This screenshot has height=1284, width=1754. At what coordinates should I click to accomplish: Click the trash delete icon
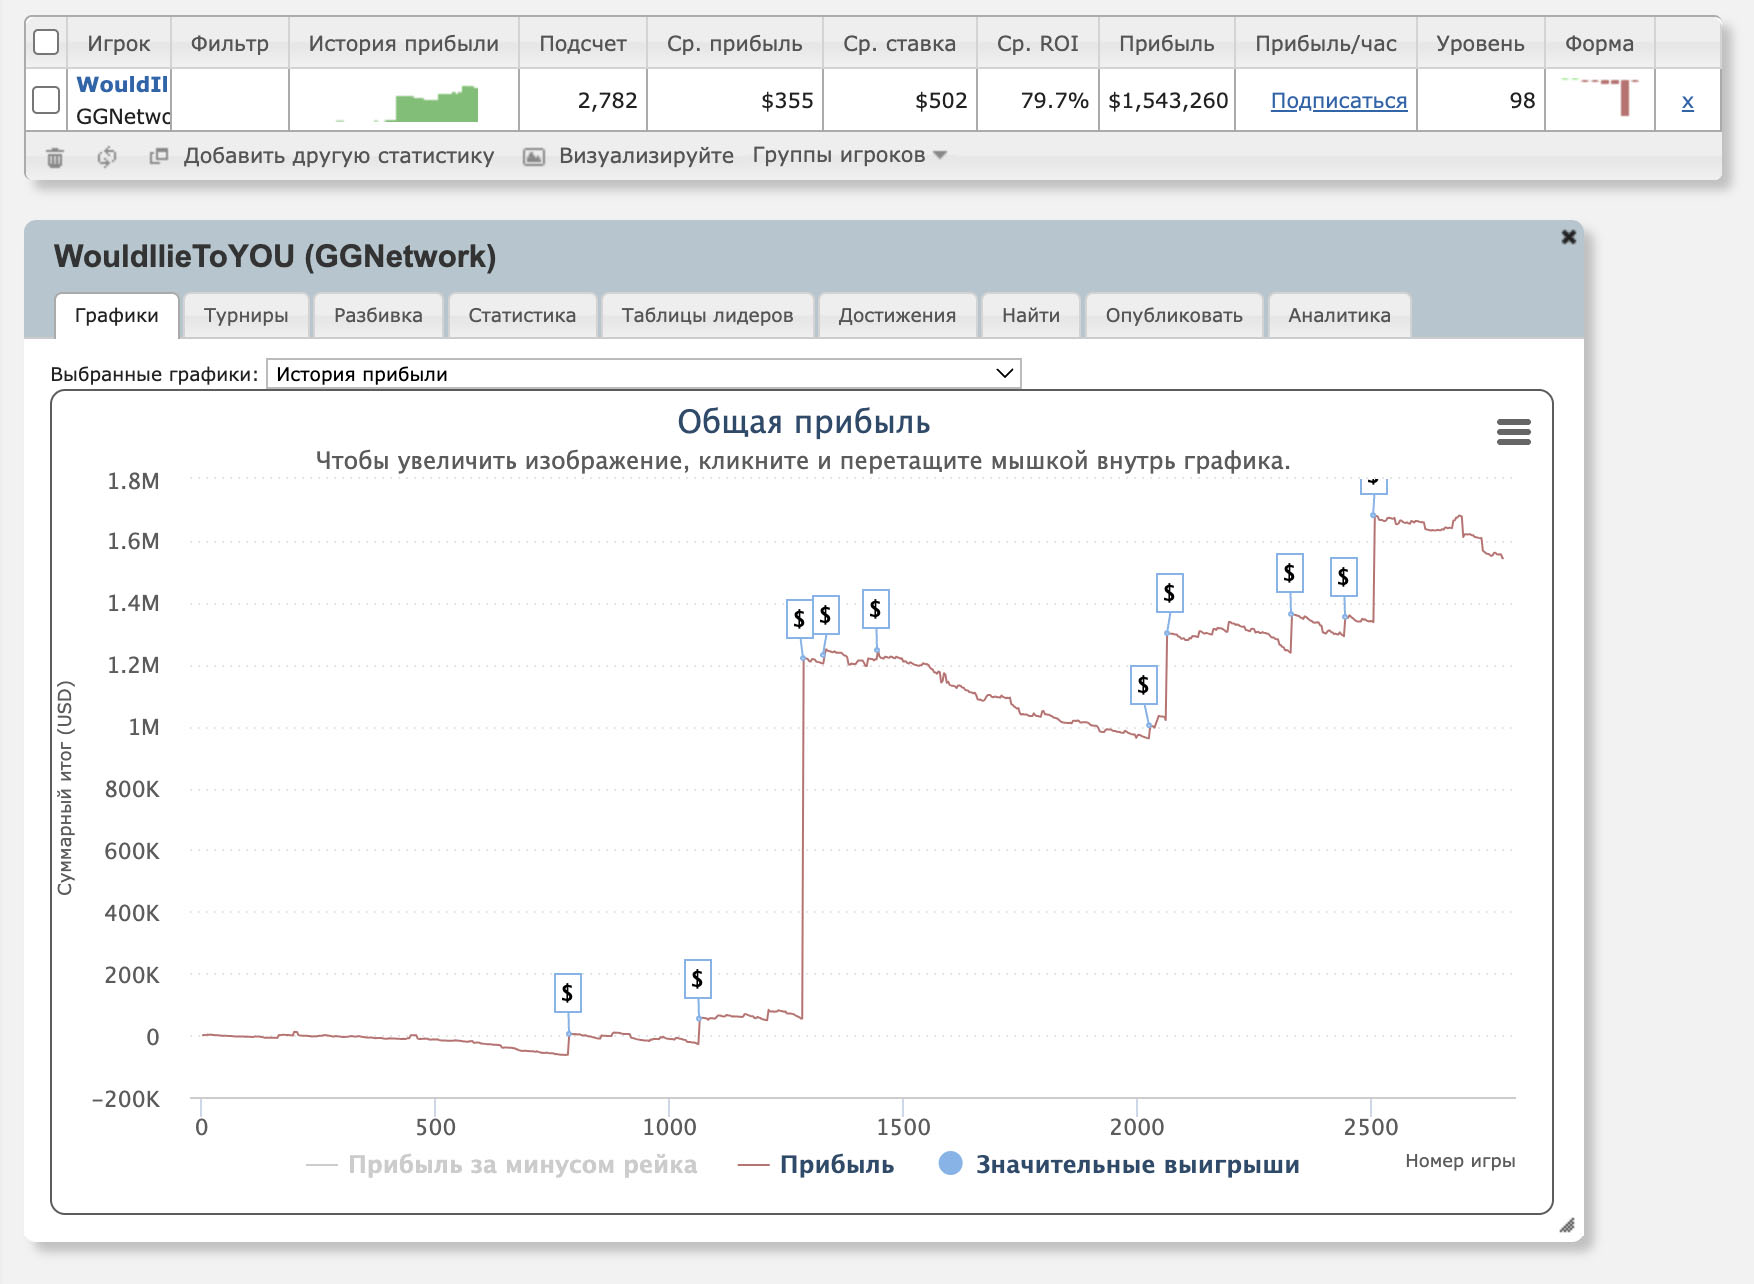pyautogui.click(x=55, y=157)
